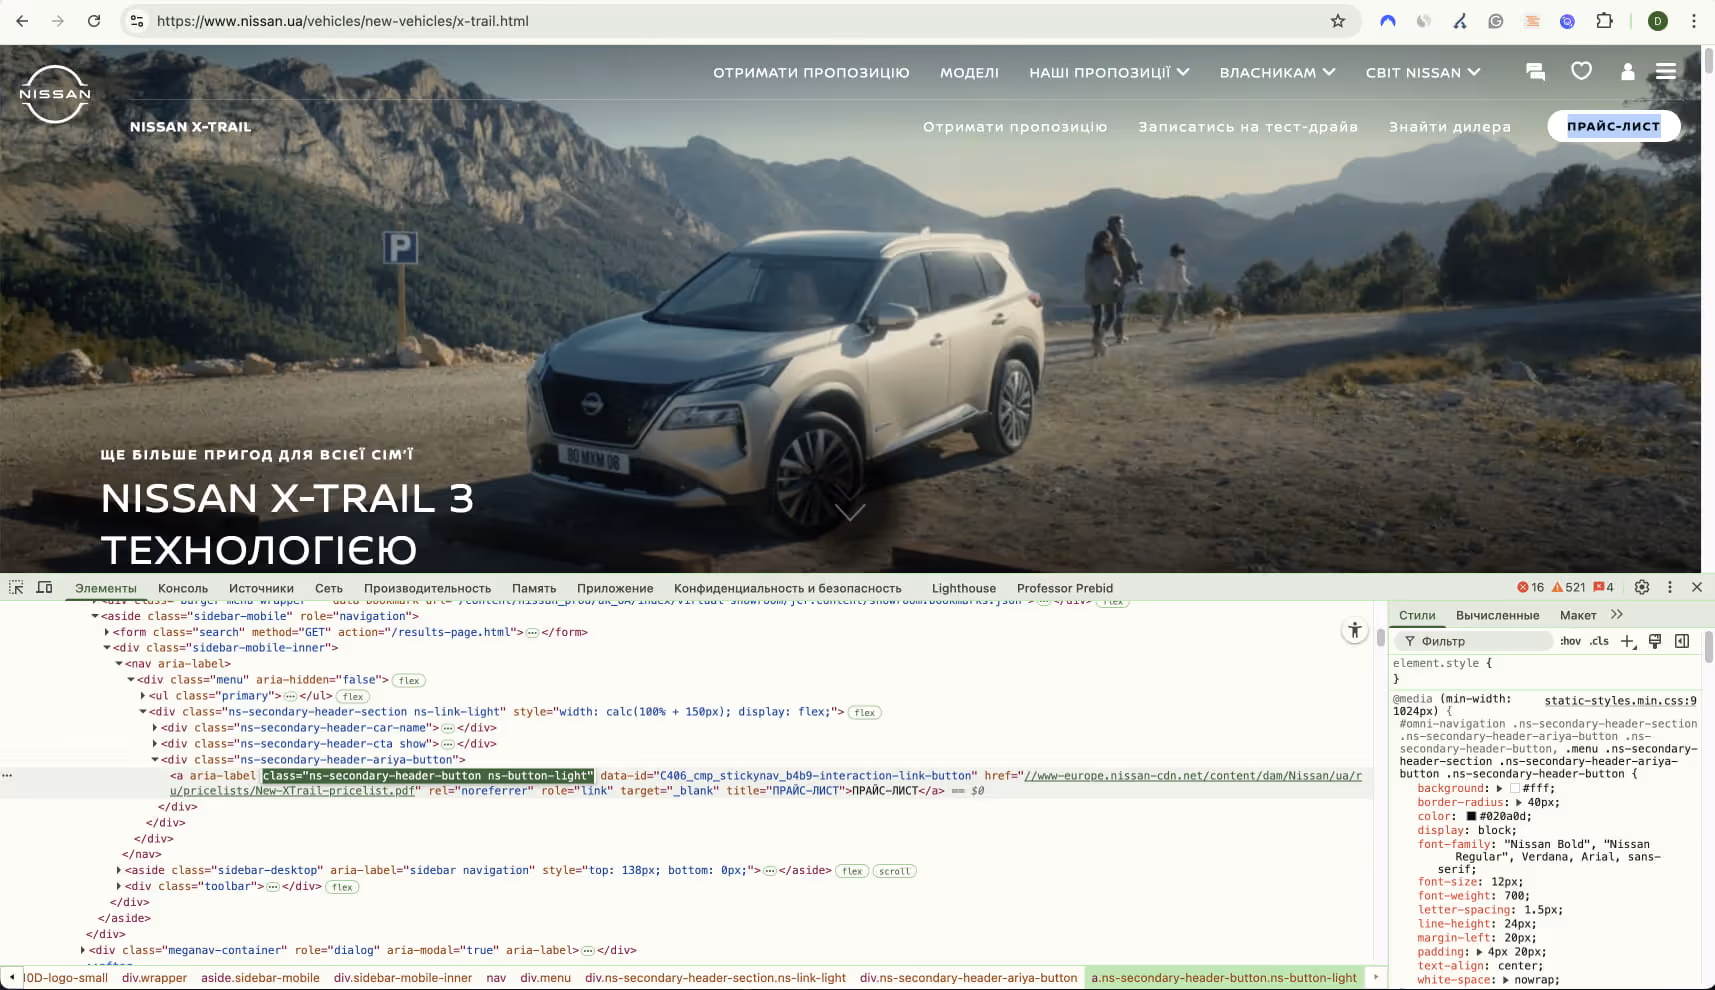Click the browser address bar URL

point(342,20)
